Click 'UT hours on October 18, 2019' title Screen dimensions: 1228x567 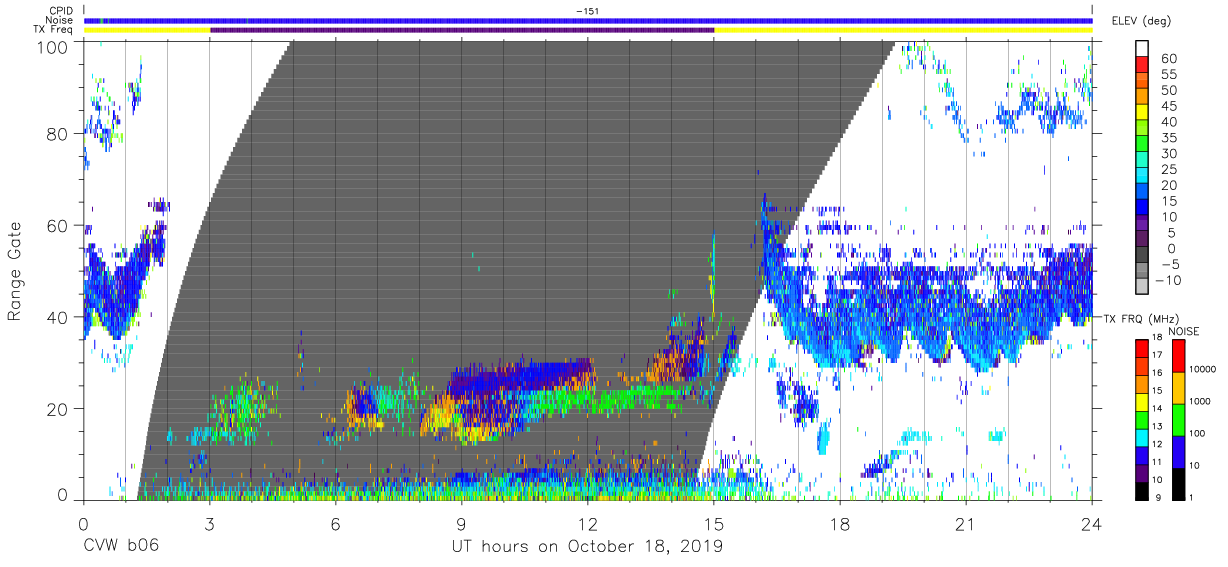coord(588,547)
